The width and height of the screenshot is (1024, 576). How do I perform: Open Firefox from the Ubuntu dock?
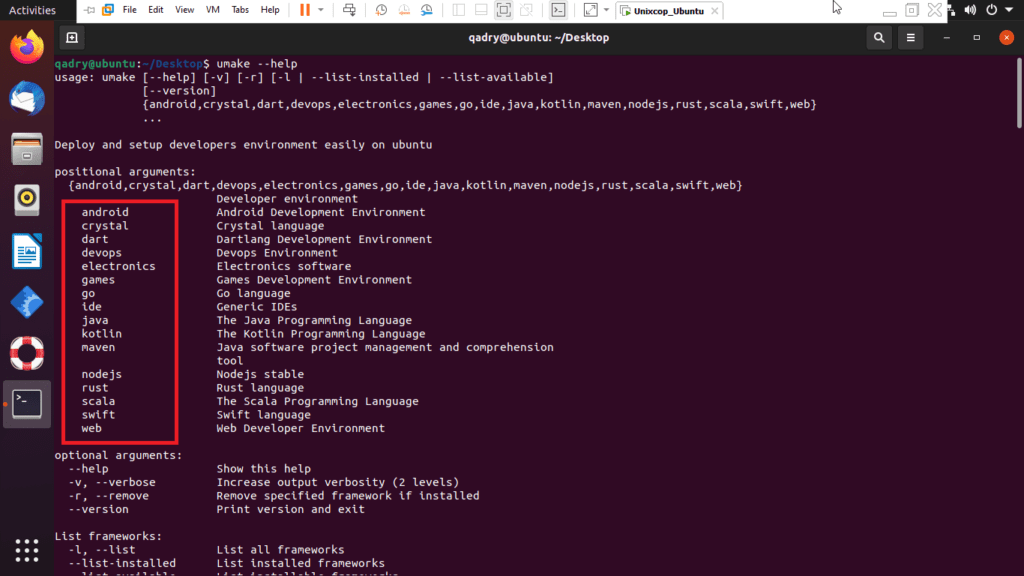pyautogui.click(x=27, y=47)
